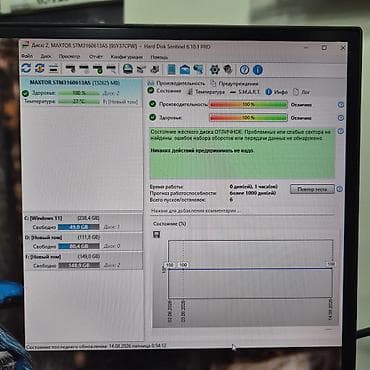Click the drive icon with the green badge

click(x=98, y=69)
